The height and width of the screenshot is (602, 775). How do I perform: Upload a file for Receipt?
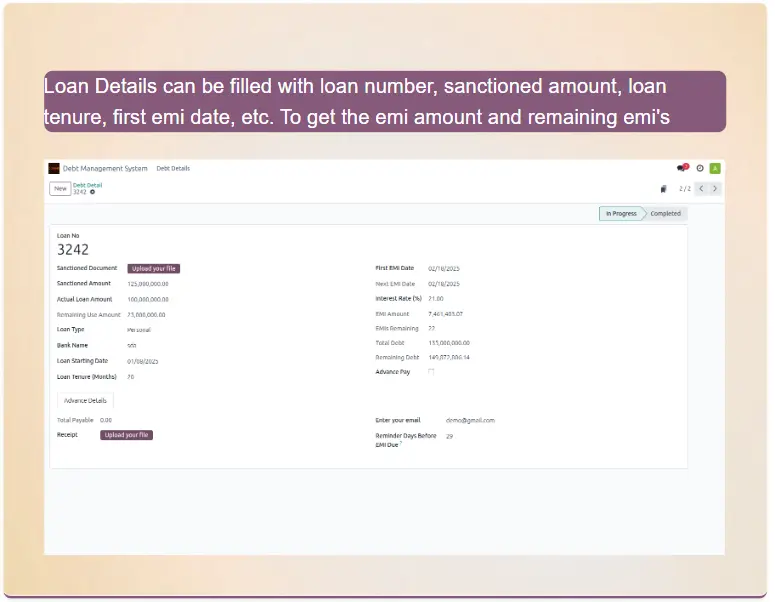[126, 435]
